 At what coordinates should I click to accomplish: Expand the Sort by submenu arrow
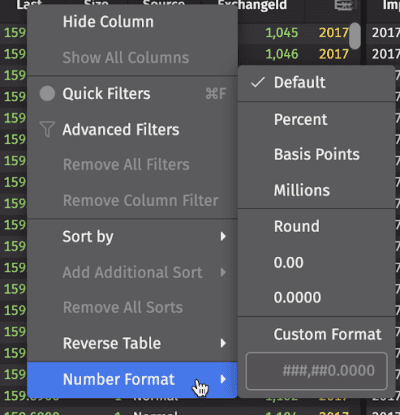pyautogui.click(x=223, y=236)
